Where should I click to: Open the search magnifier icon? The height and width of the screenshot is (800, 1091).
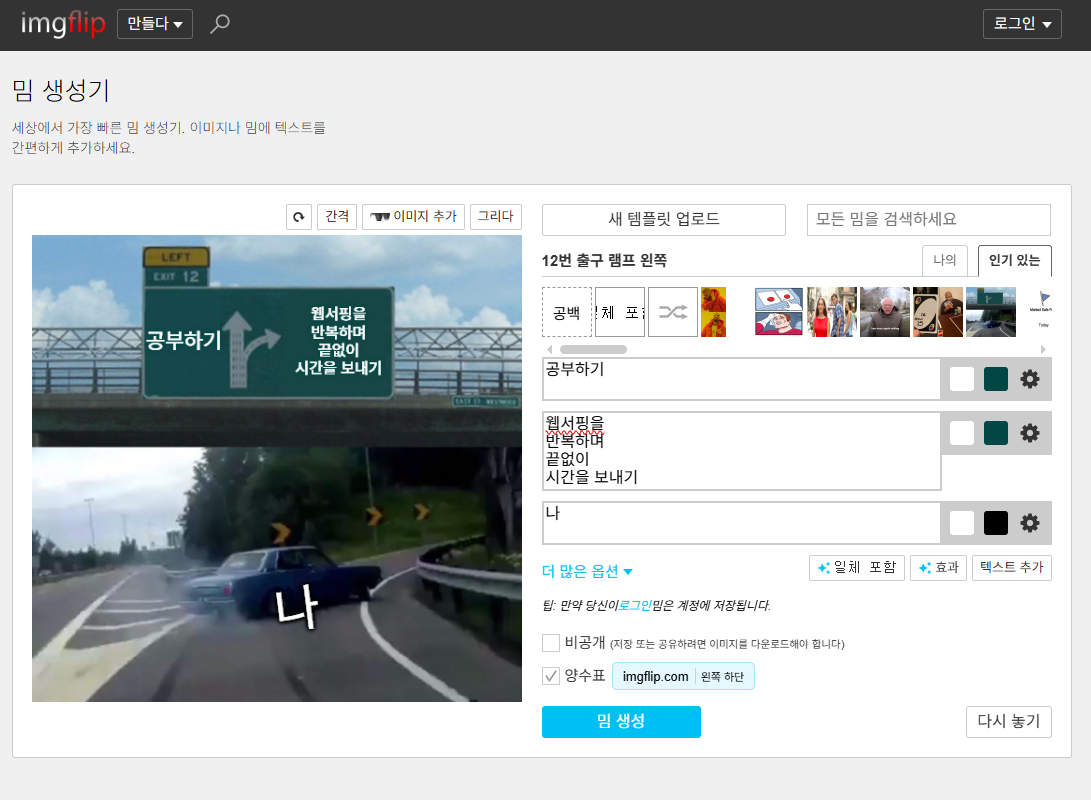(220, 24)
